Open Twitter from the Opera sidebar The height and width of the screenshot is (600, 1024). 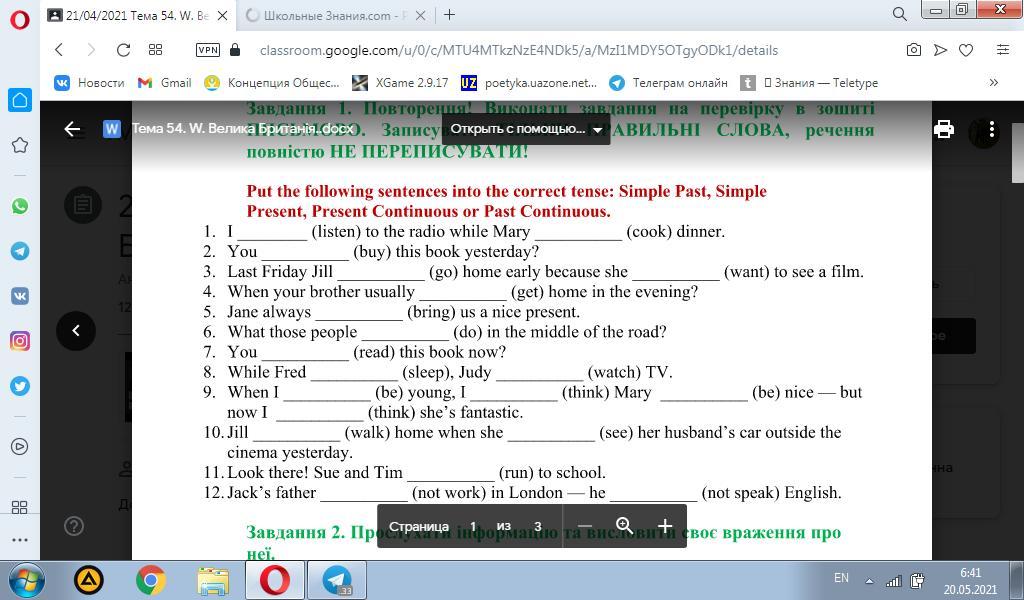pyautogui.click(x=20, y=386)
